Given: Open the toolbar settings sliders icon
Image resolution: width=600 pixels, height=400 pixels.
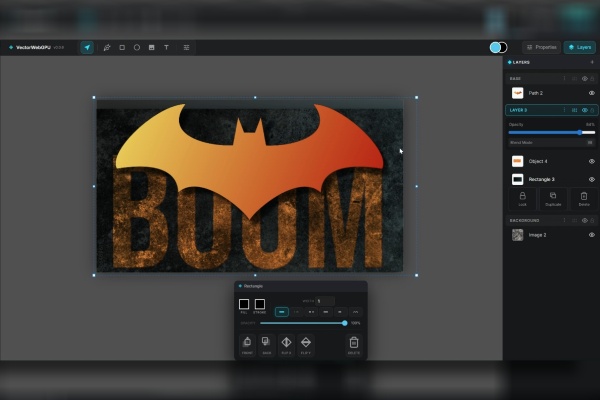Looking at the screenshot, I should pos(186,47).
